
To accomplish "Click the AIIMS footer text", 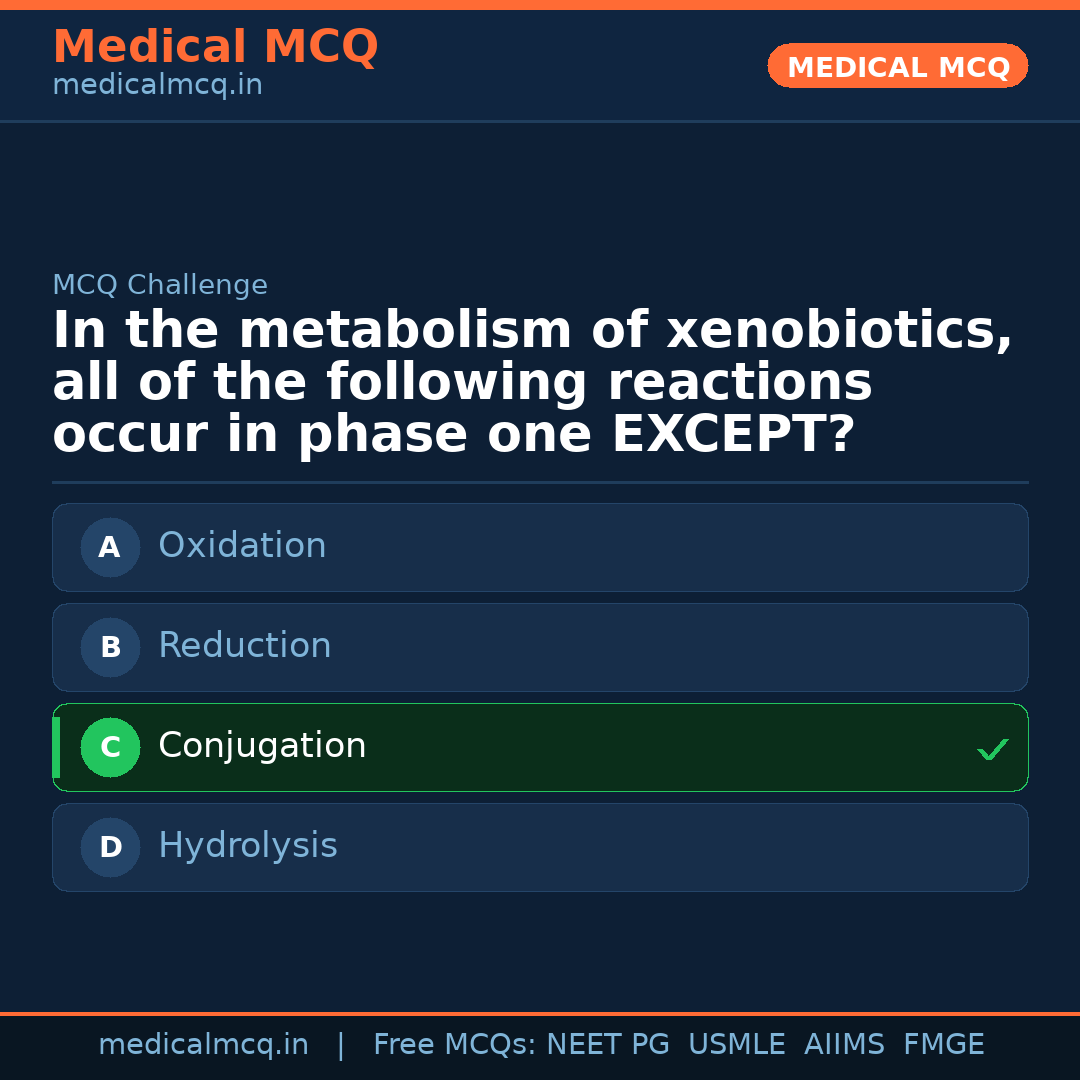I will click(844, 1045).
